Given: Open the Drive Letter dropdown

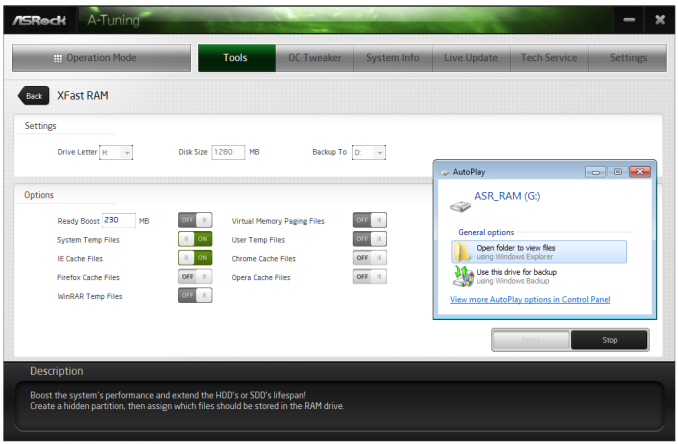Looking at the screenshot, I should pos(116,153).
